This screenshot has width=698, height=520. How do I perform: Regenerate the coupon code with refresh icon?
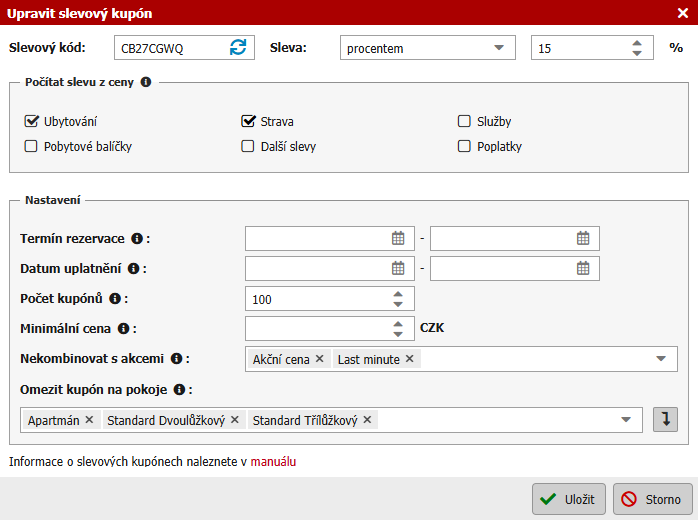pyautogui.click(x=238, y=48)
